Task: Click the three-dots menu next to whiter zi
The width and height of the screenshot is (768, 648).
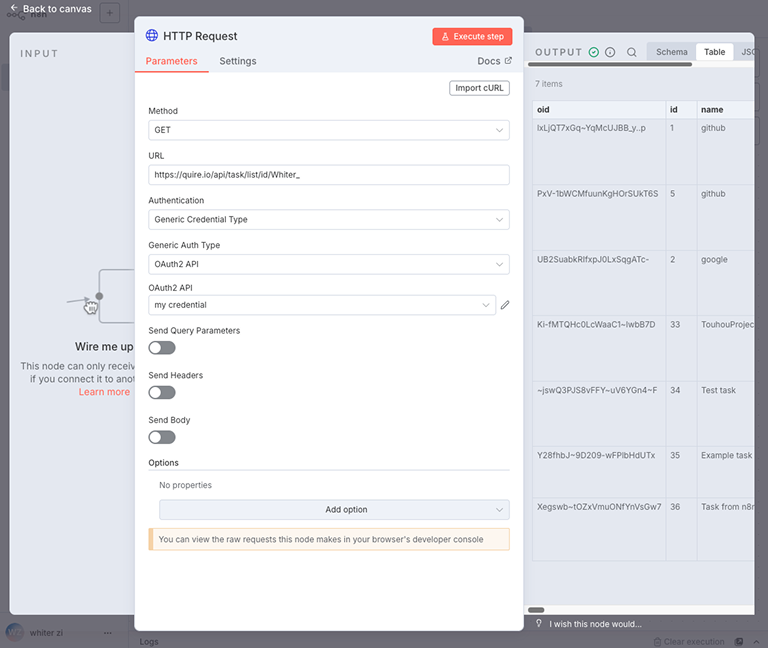Action: coord(108,632)
